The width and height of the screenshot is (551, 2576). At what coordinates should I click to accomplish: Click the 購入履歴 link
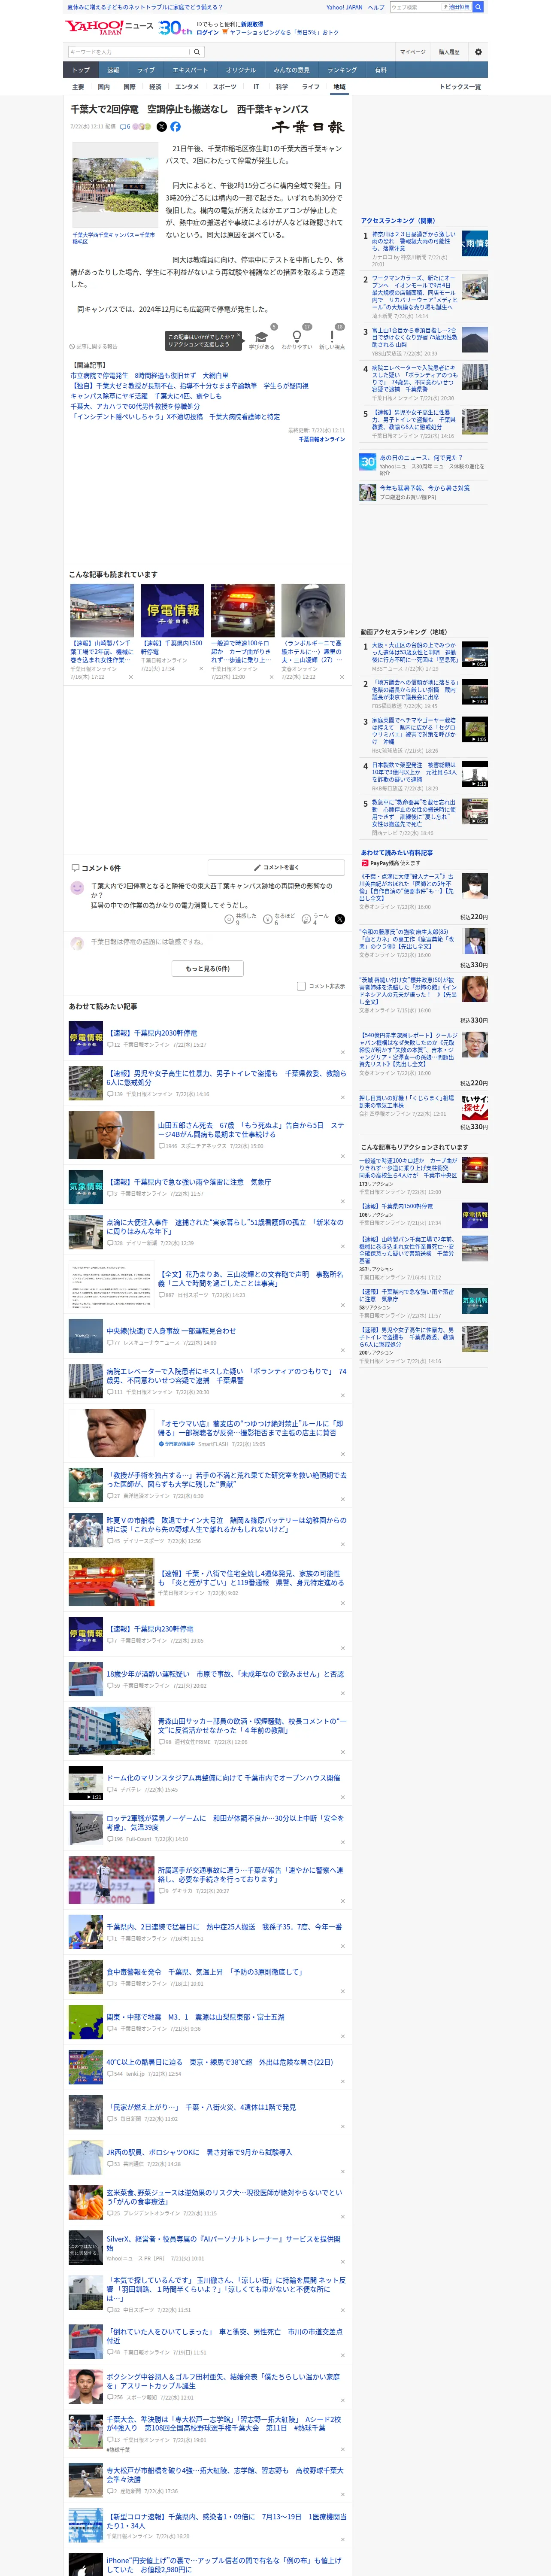coord(449,52)
